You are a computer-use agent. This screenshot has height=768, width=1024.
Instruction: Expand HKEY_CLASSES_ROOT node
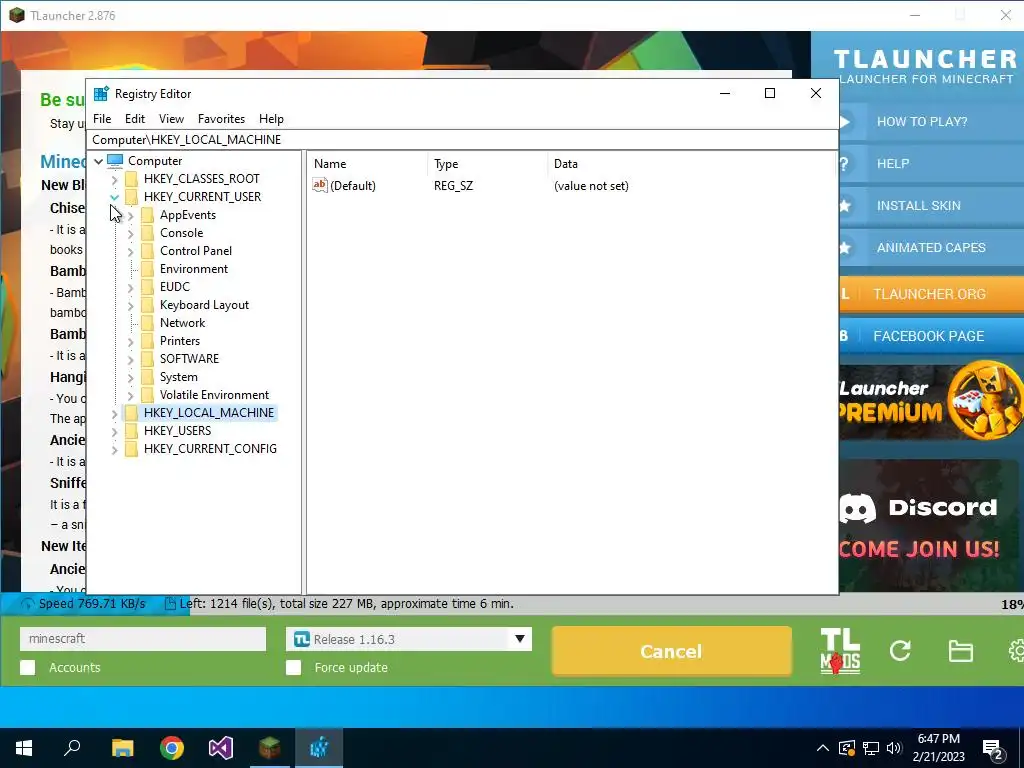coord(114,179)
